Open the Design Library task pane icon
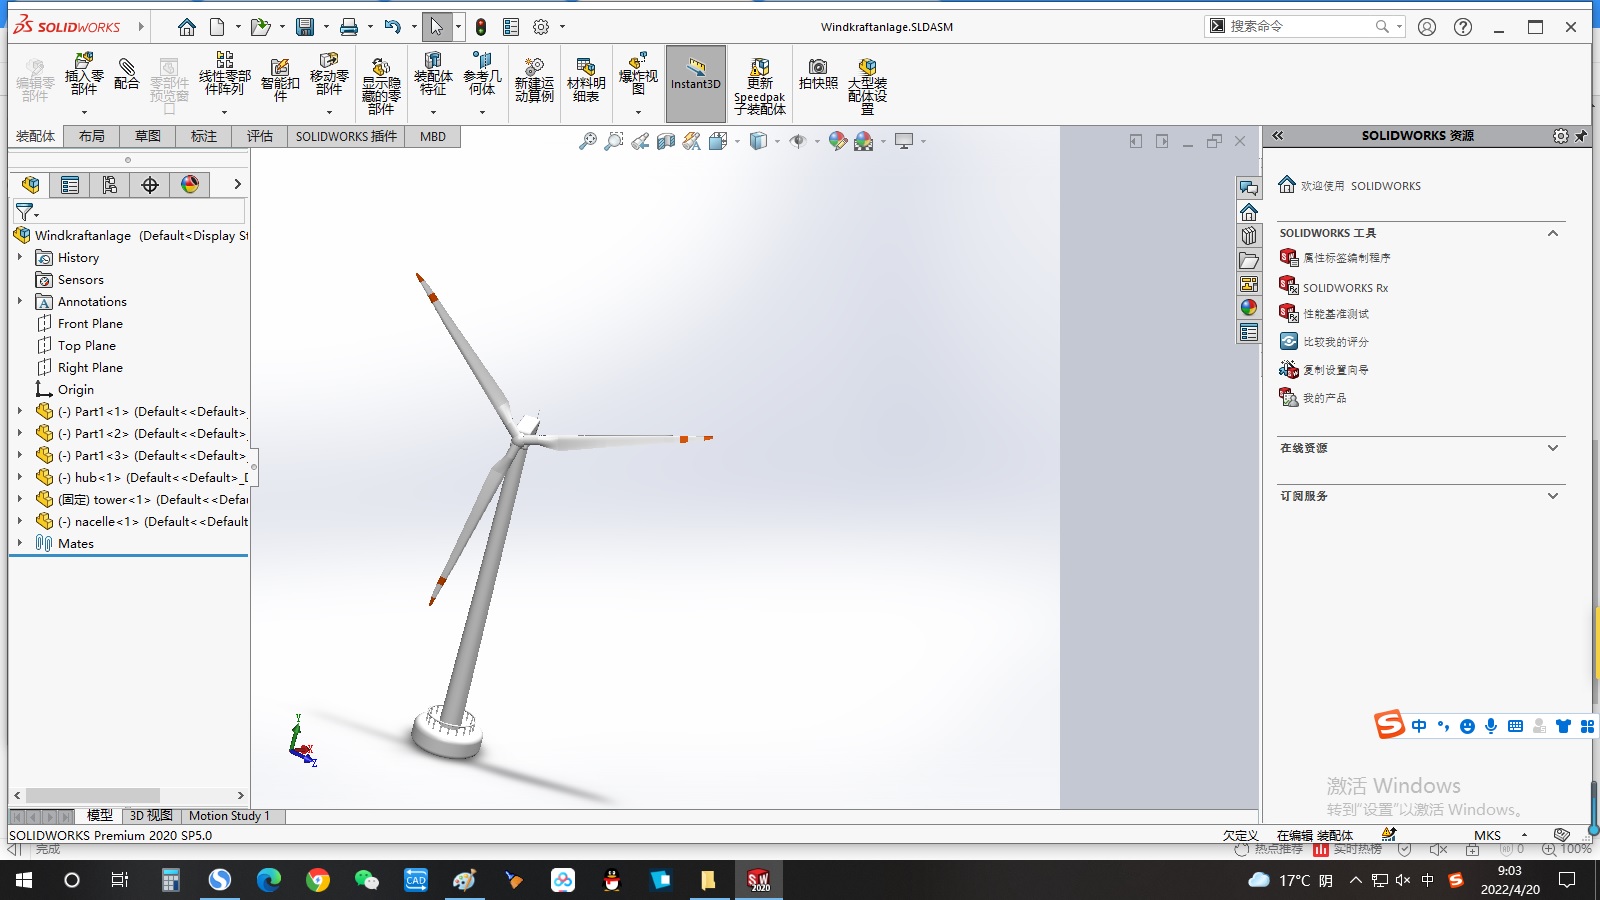1600x900 pixels. [1249, 236]
